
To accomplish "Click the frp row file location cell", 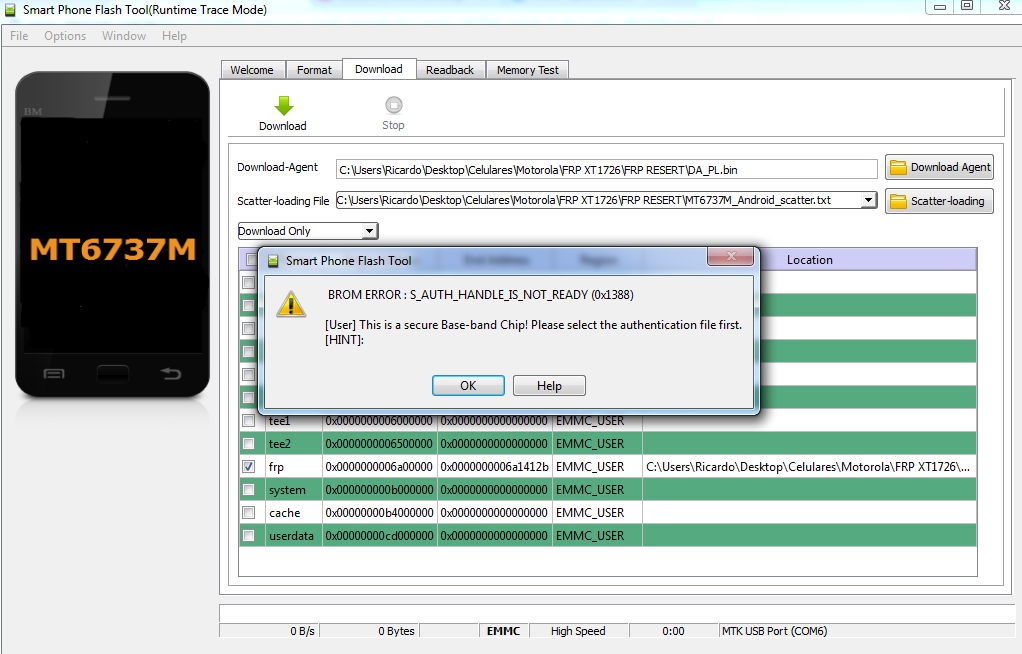I will [809, 467].
